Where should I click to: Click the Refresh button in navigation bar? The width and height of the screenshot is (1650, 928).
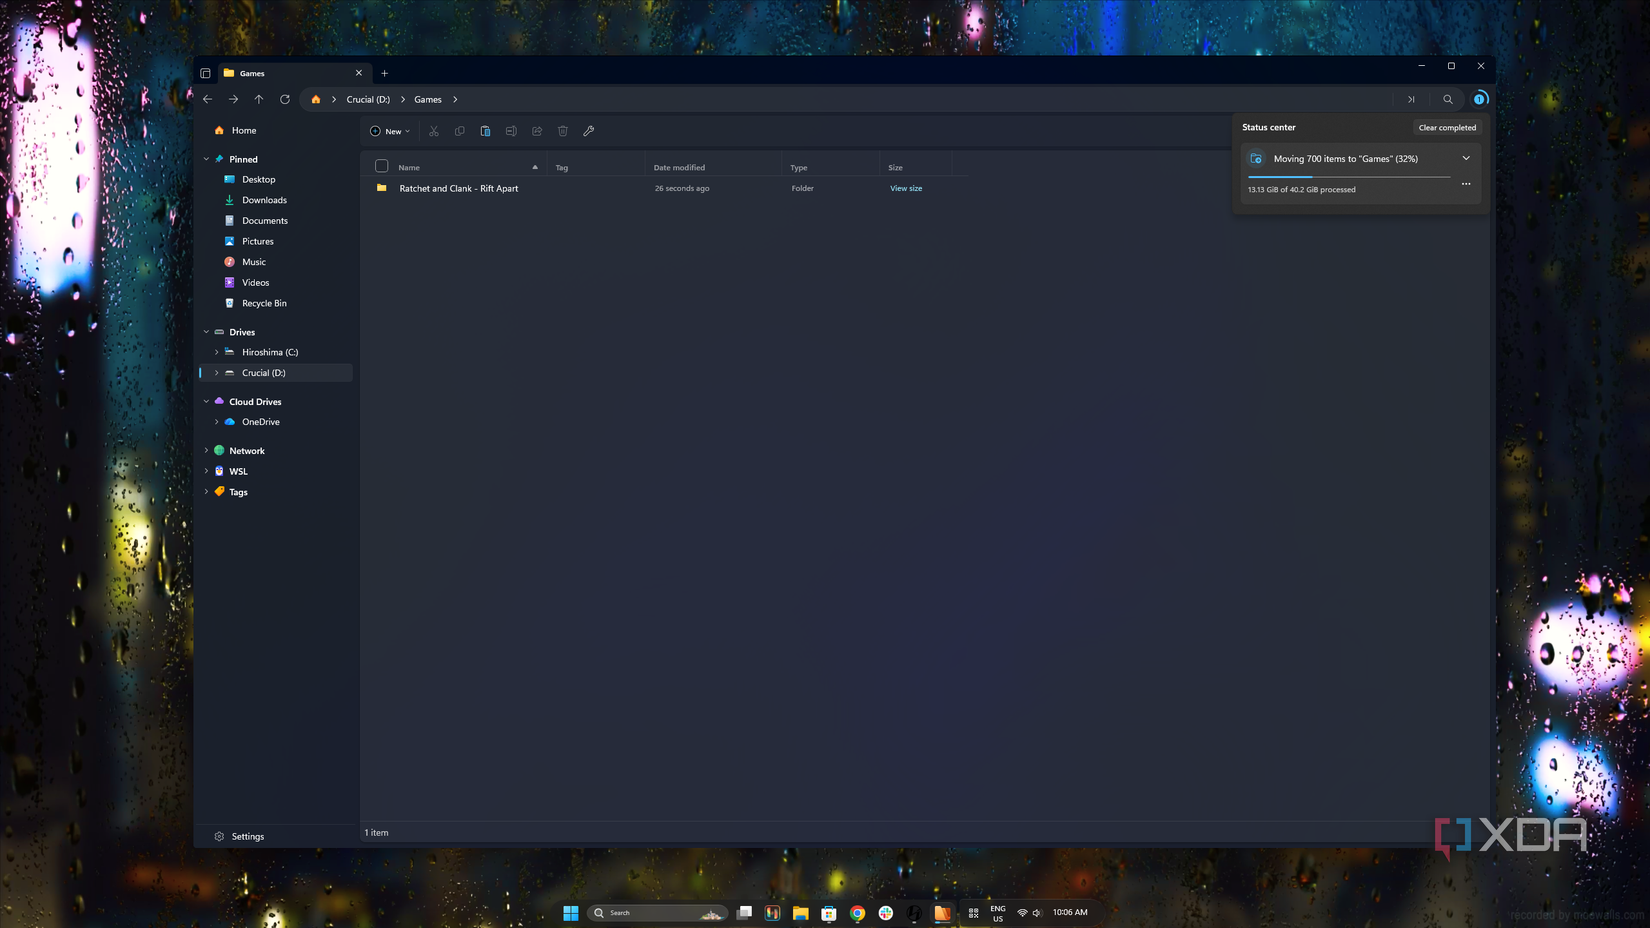tap(285, 99)
